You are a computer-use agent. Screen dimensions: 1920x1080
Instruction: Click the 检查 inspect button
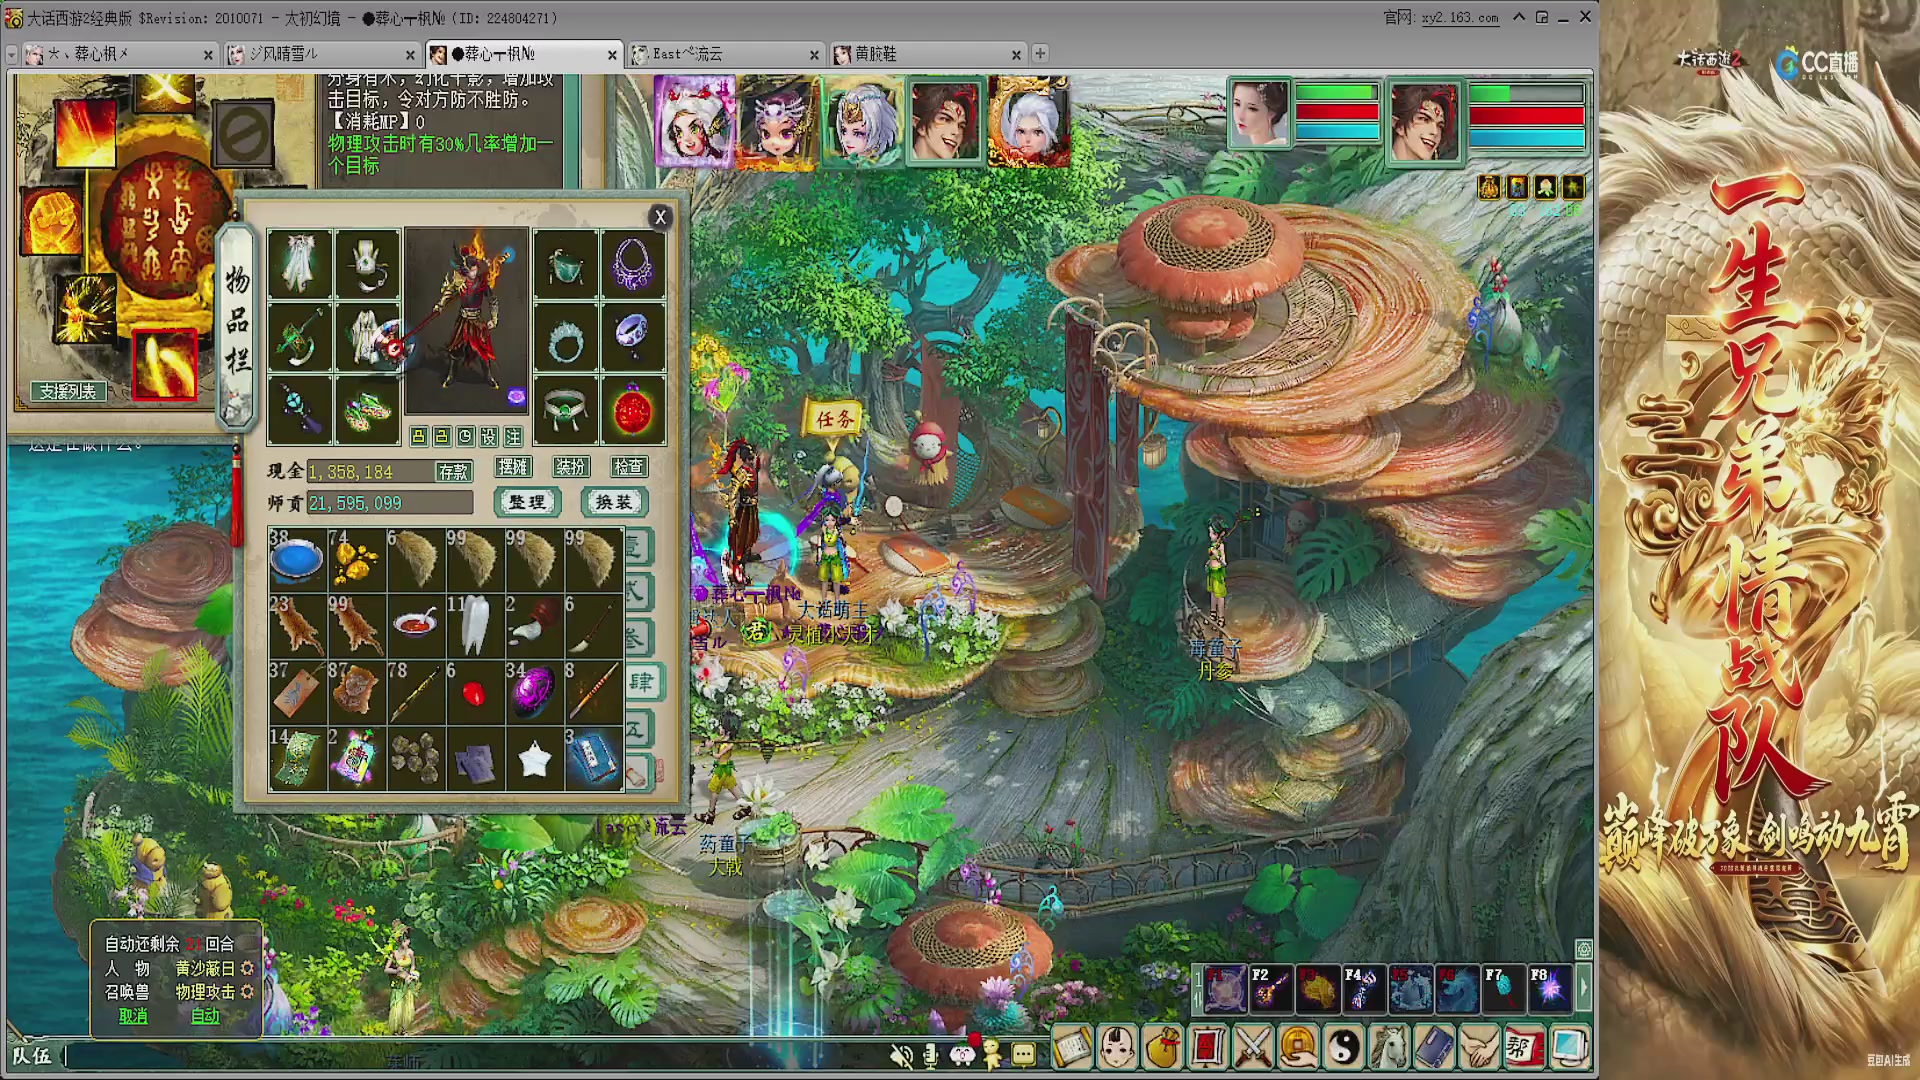point(629,467)
